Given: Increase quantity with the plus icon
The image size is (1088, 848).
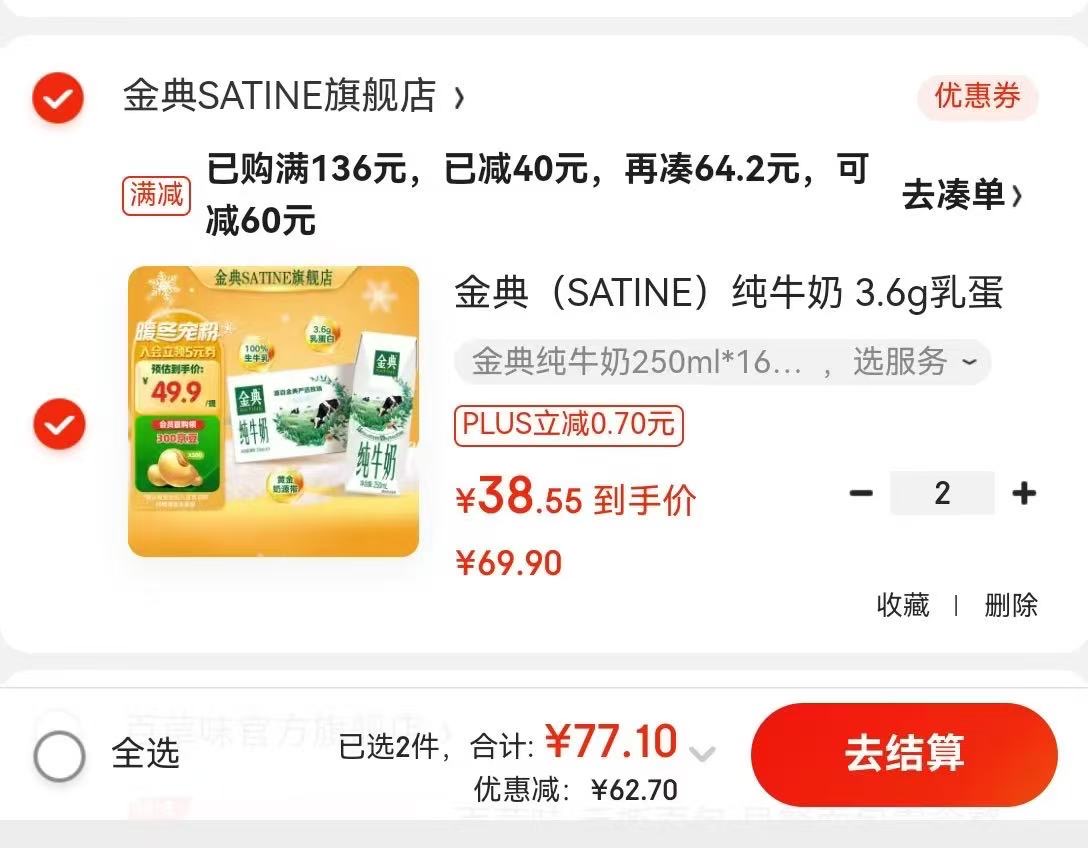Looking at the screenshot, I should pyautogui.click(x=1023, y=493).
